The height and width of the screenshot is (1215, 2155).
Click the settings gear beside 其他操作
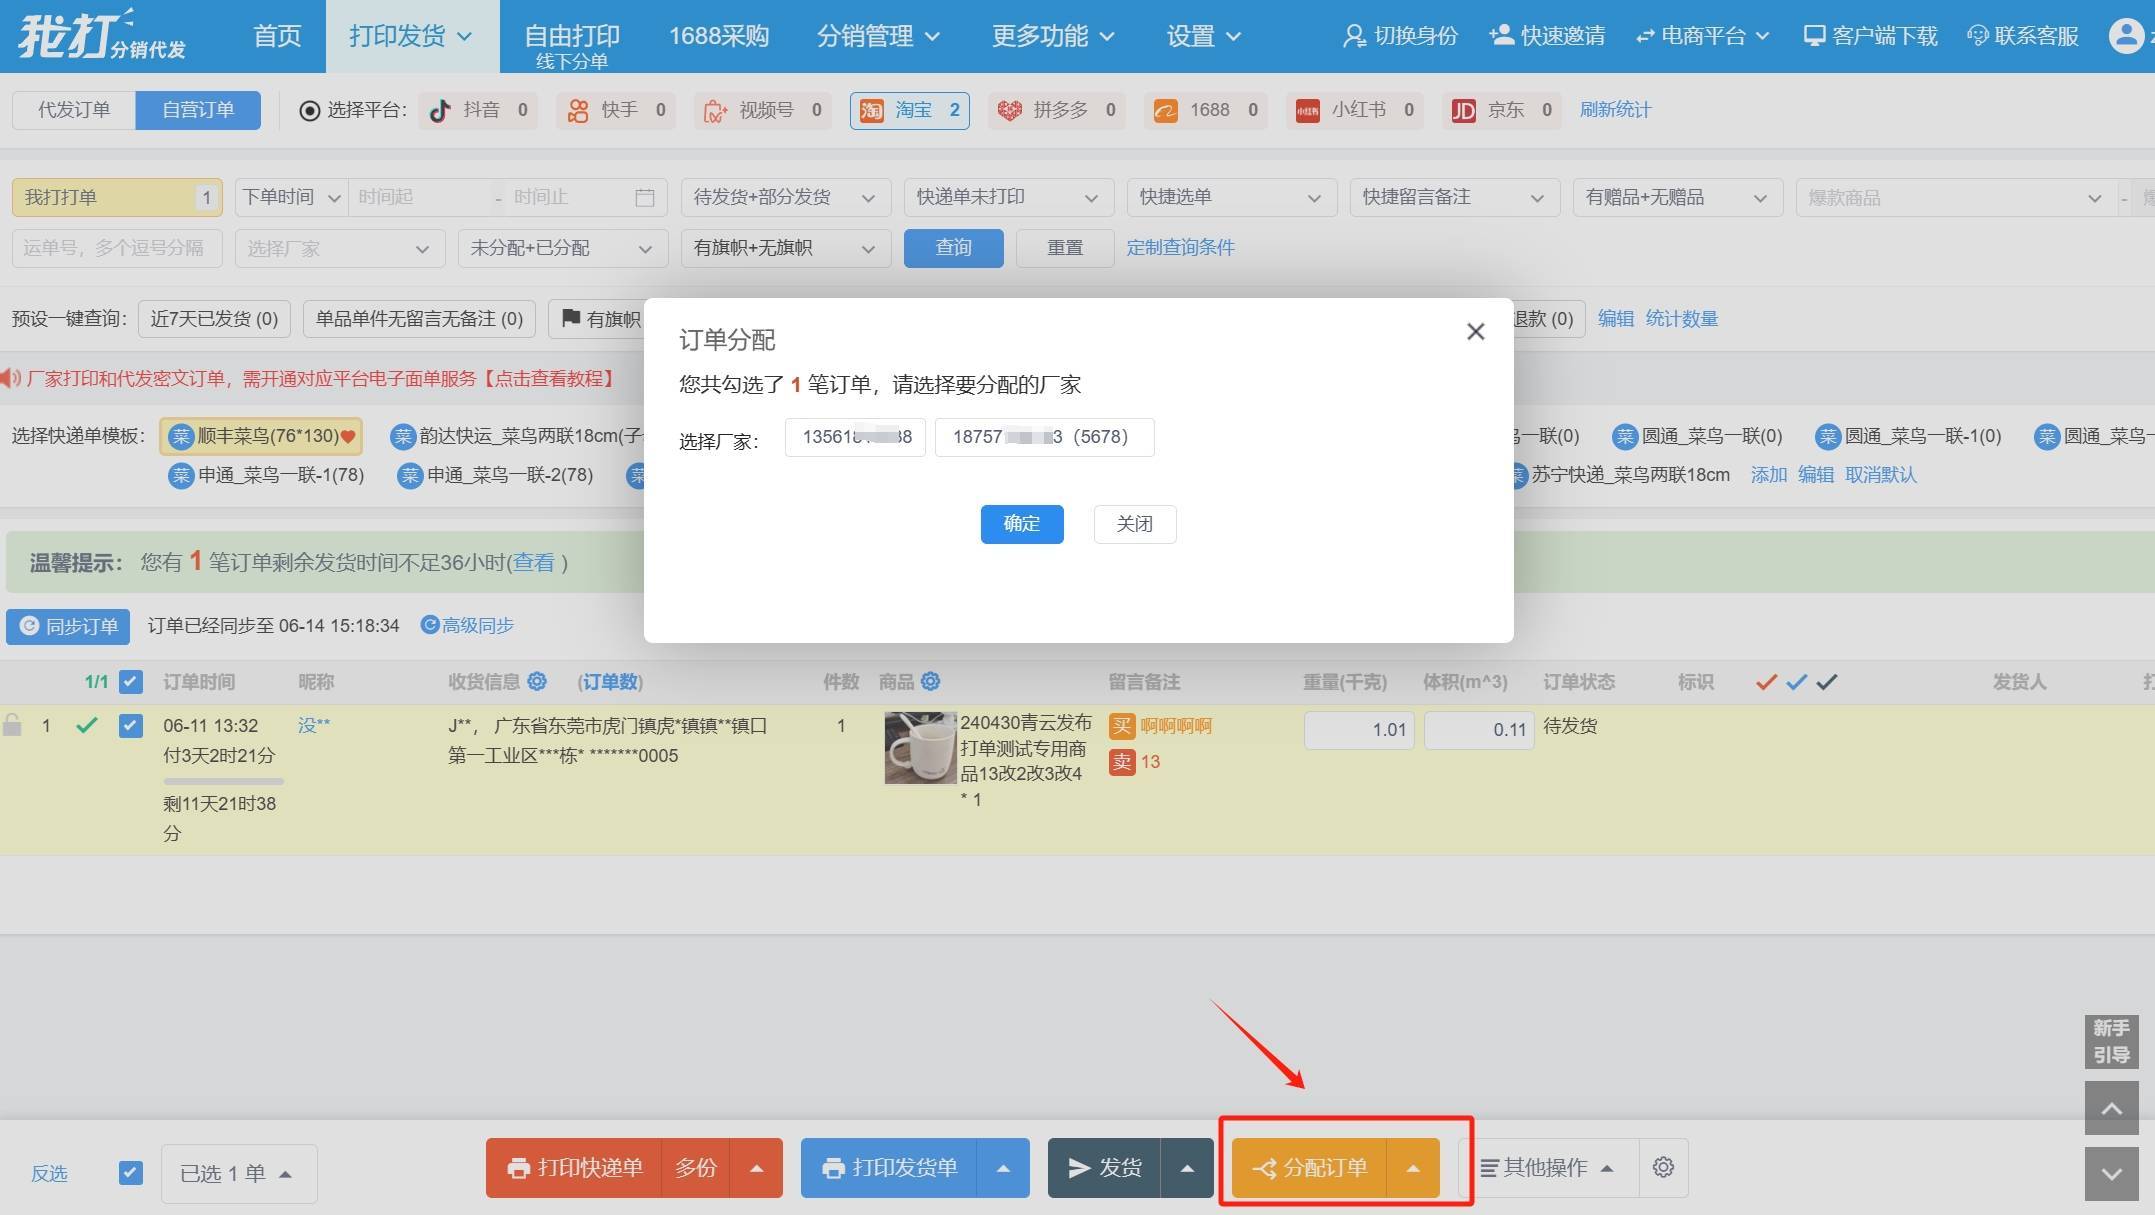tap(1663, 1167)
